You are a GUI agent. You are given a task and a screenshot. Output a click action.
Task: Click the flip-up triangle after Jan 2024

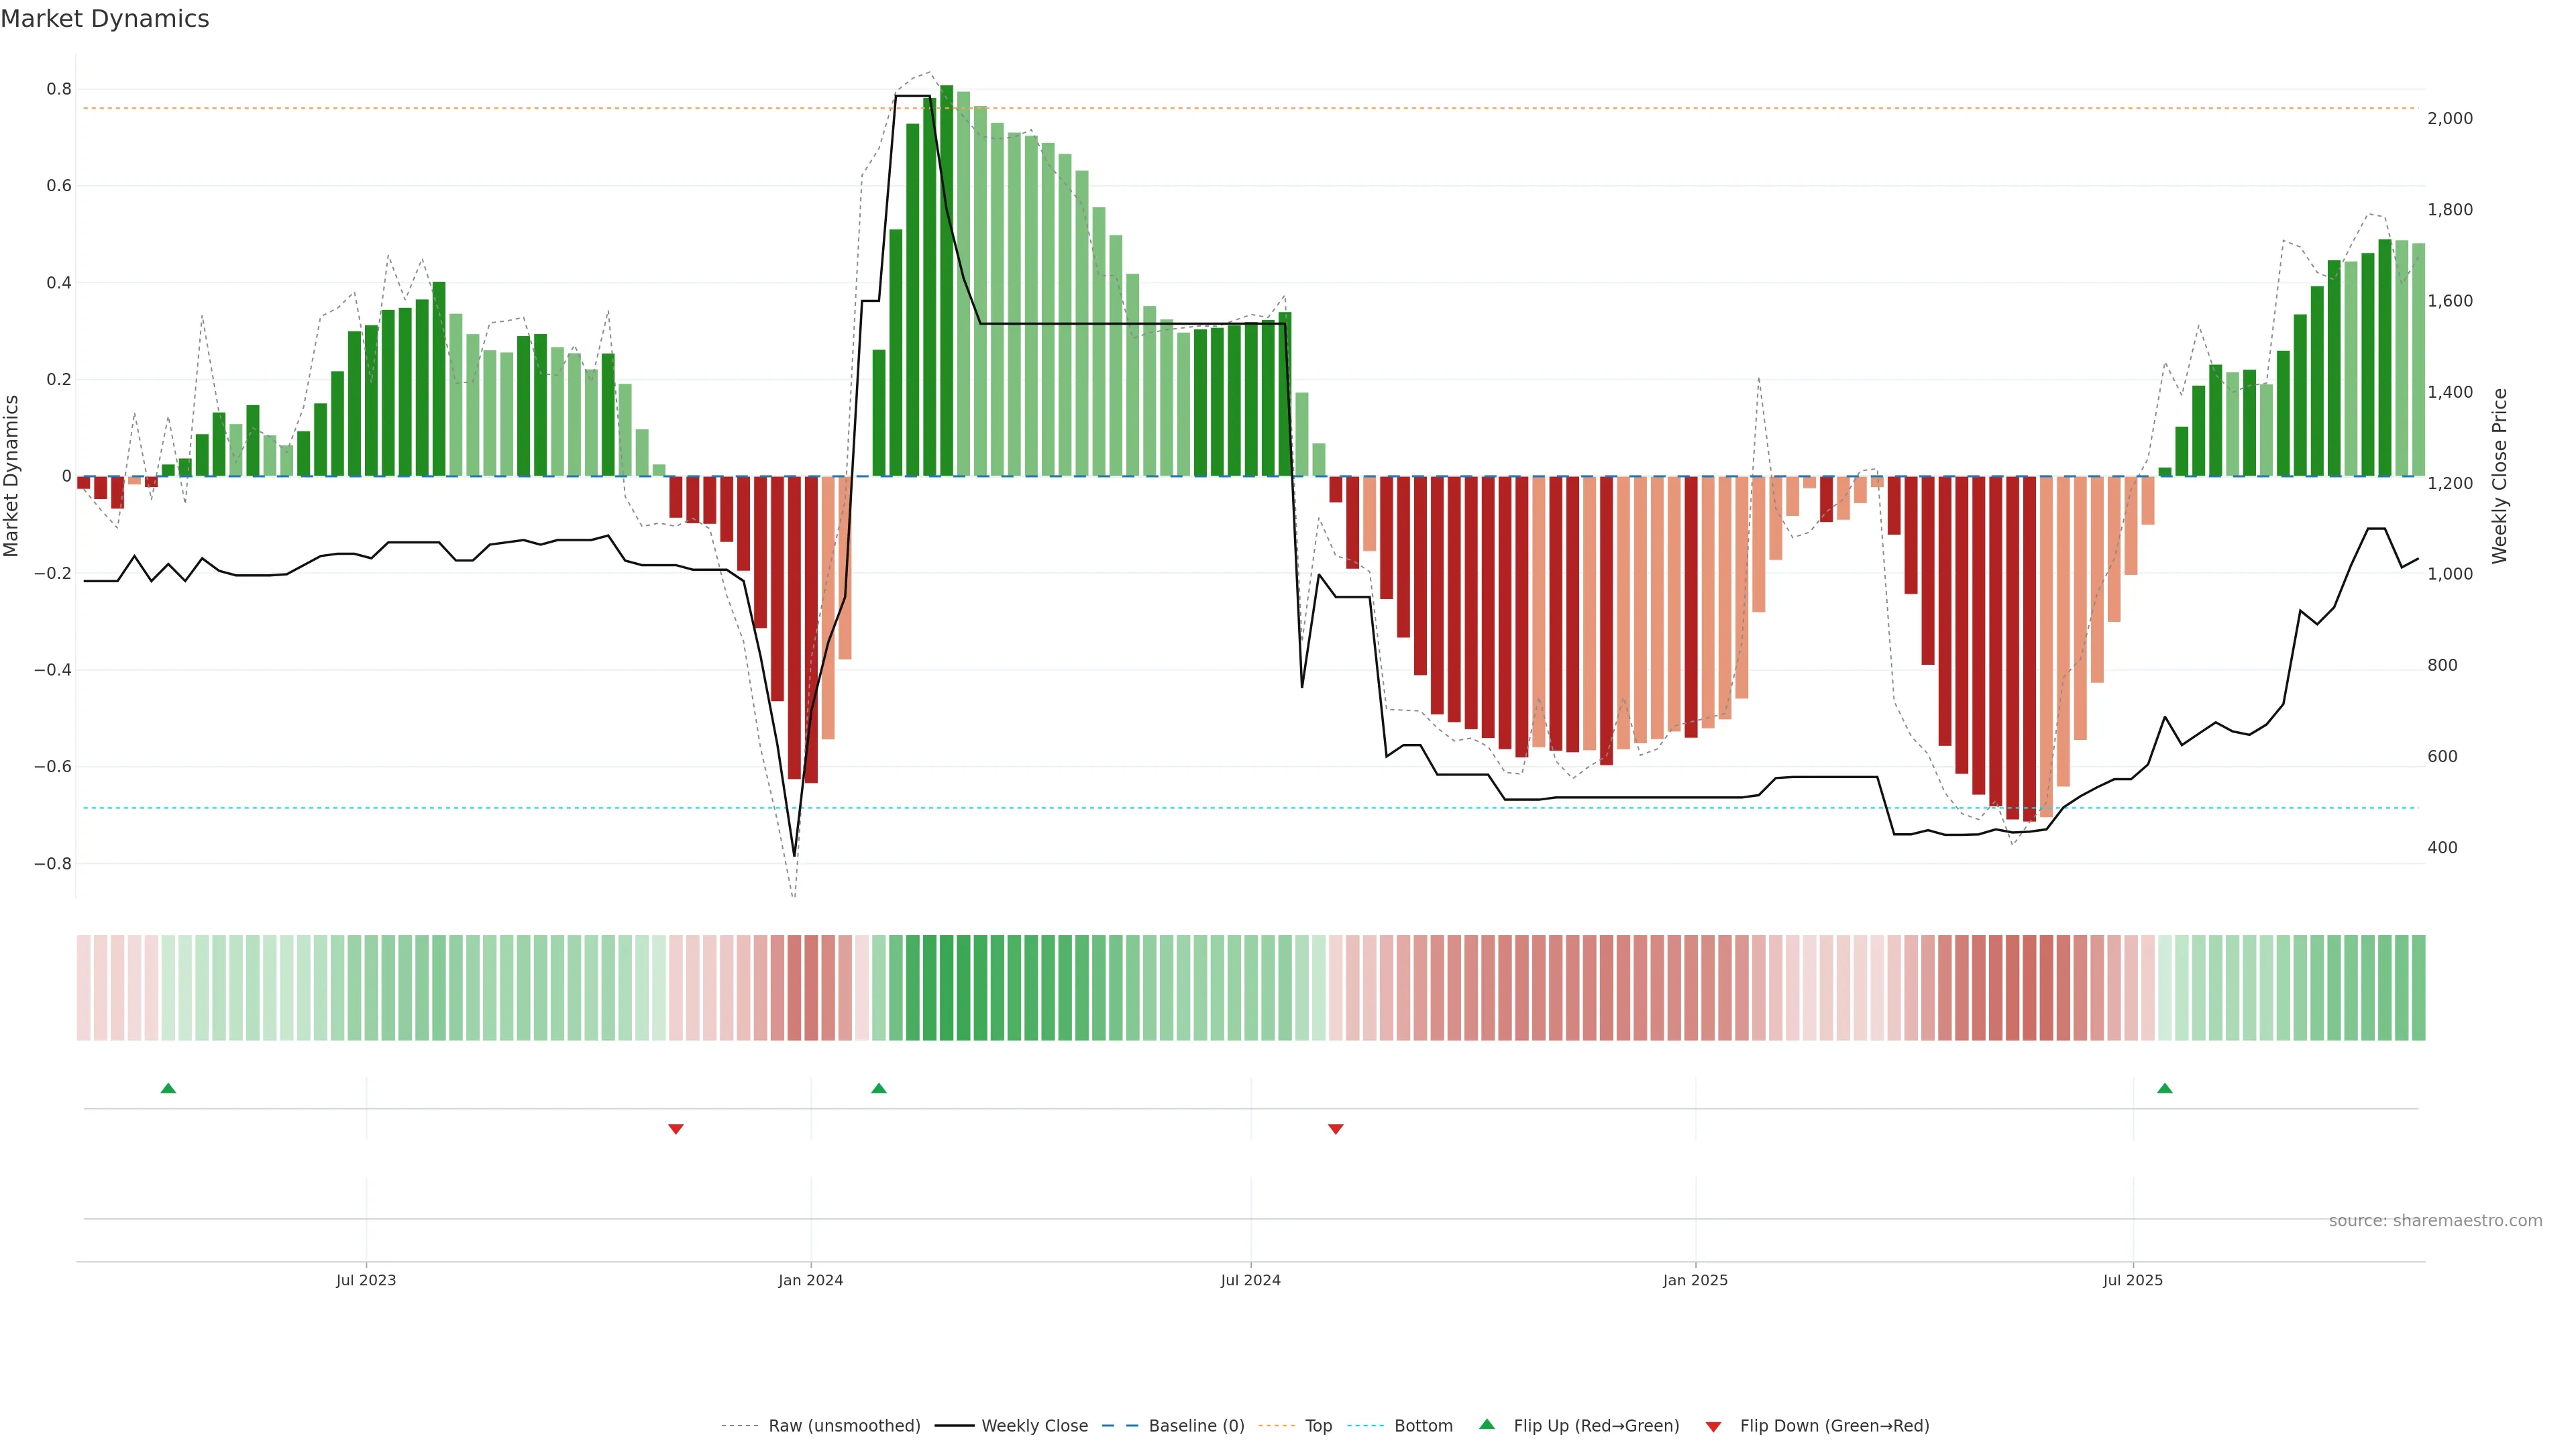[x=878, y=1088]
